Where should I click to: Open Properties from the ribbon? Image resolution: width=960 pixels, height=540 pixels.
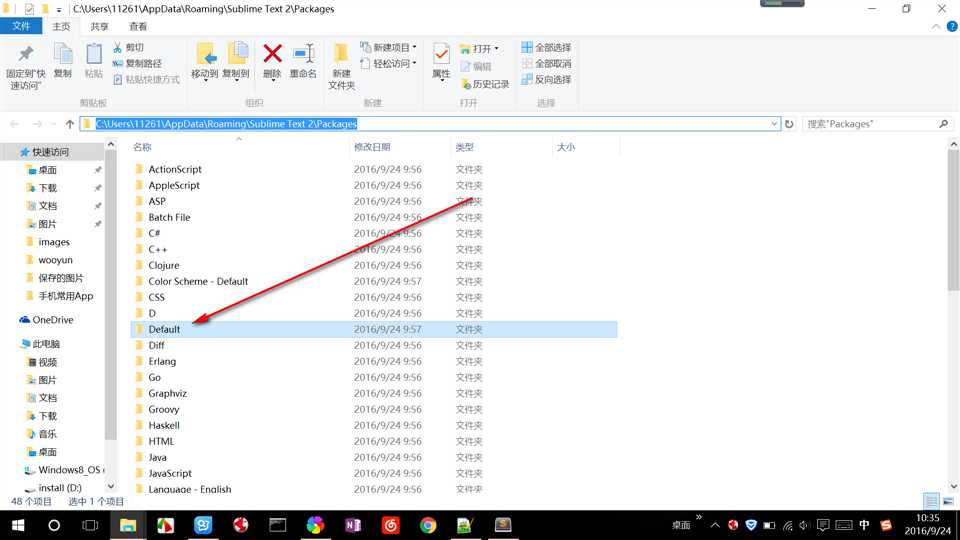[x=441, y=61]
